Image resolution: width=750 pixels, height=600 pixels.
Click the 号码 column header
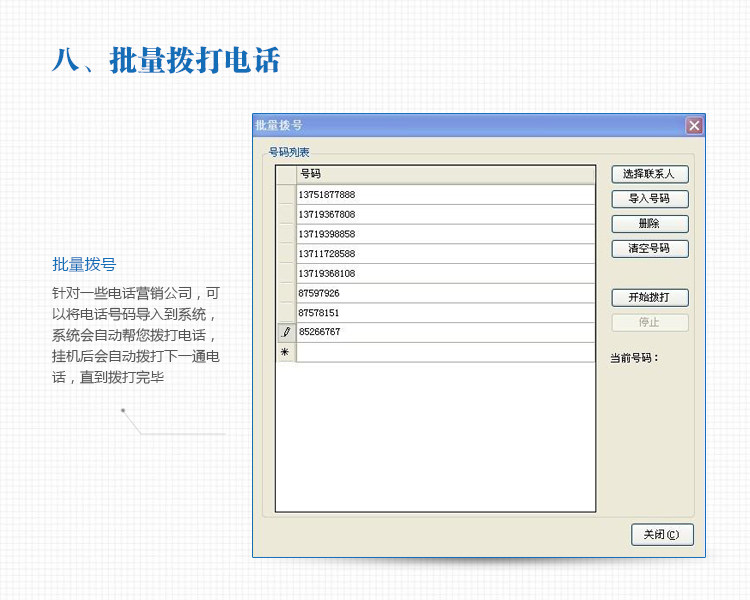point(445,175)
